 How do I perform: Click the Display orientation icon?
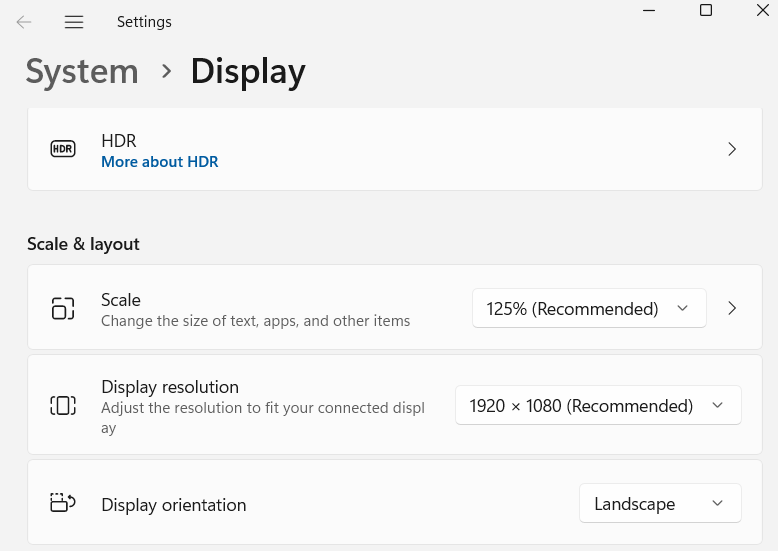point(63,503)
